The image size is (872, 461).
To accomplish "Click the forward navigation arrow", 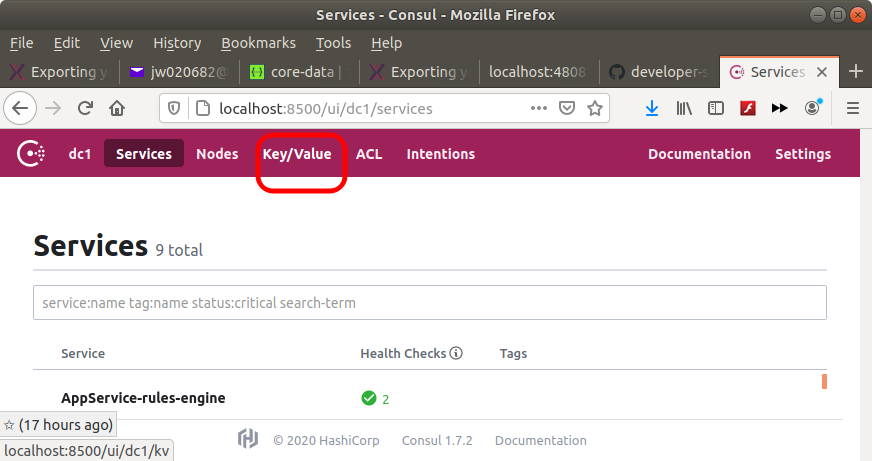I will [53, 108].
